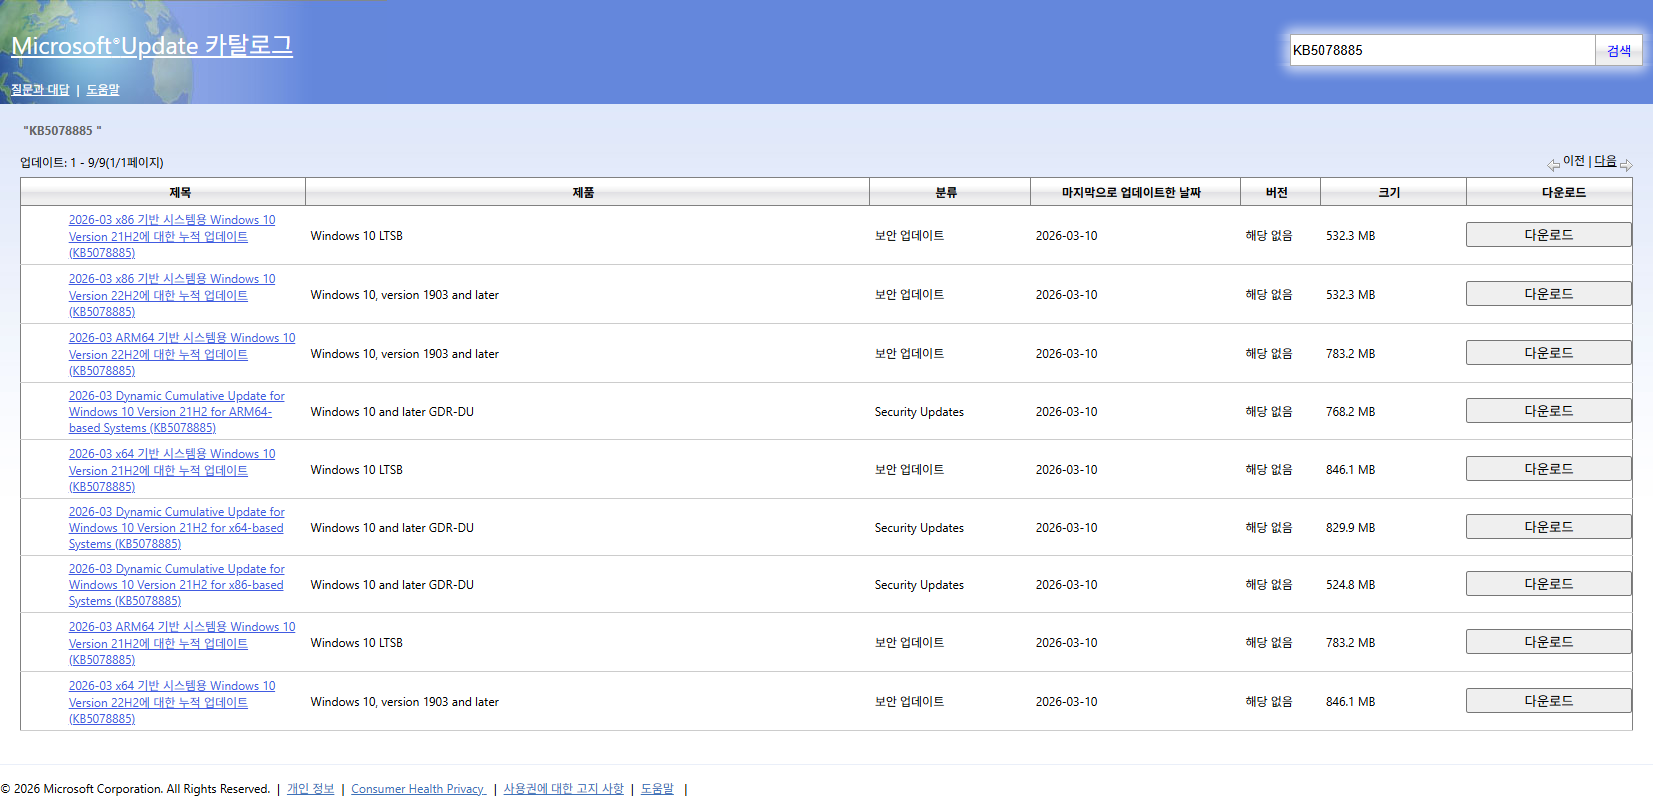Open the ARM64 Windows 10 Version 22H2 cumulative update link
Image resolution: width=1653 pixels, height=803 pixels.
(182, 354)
